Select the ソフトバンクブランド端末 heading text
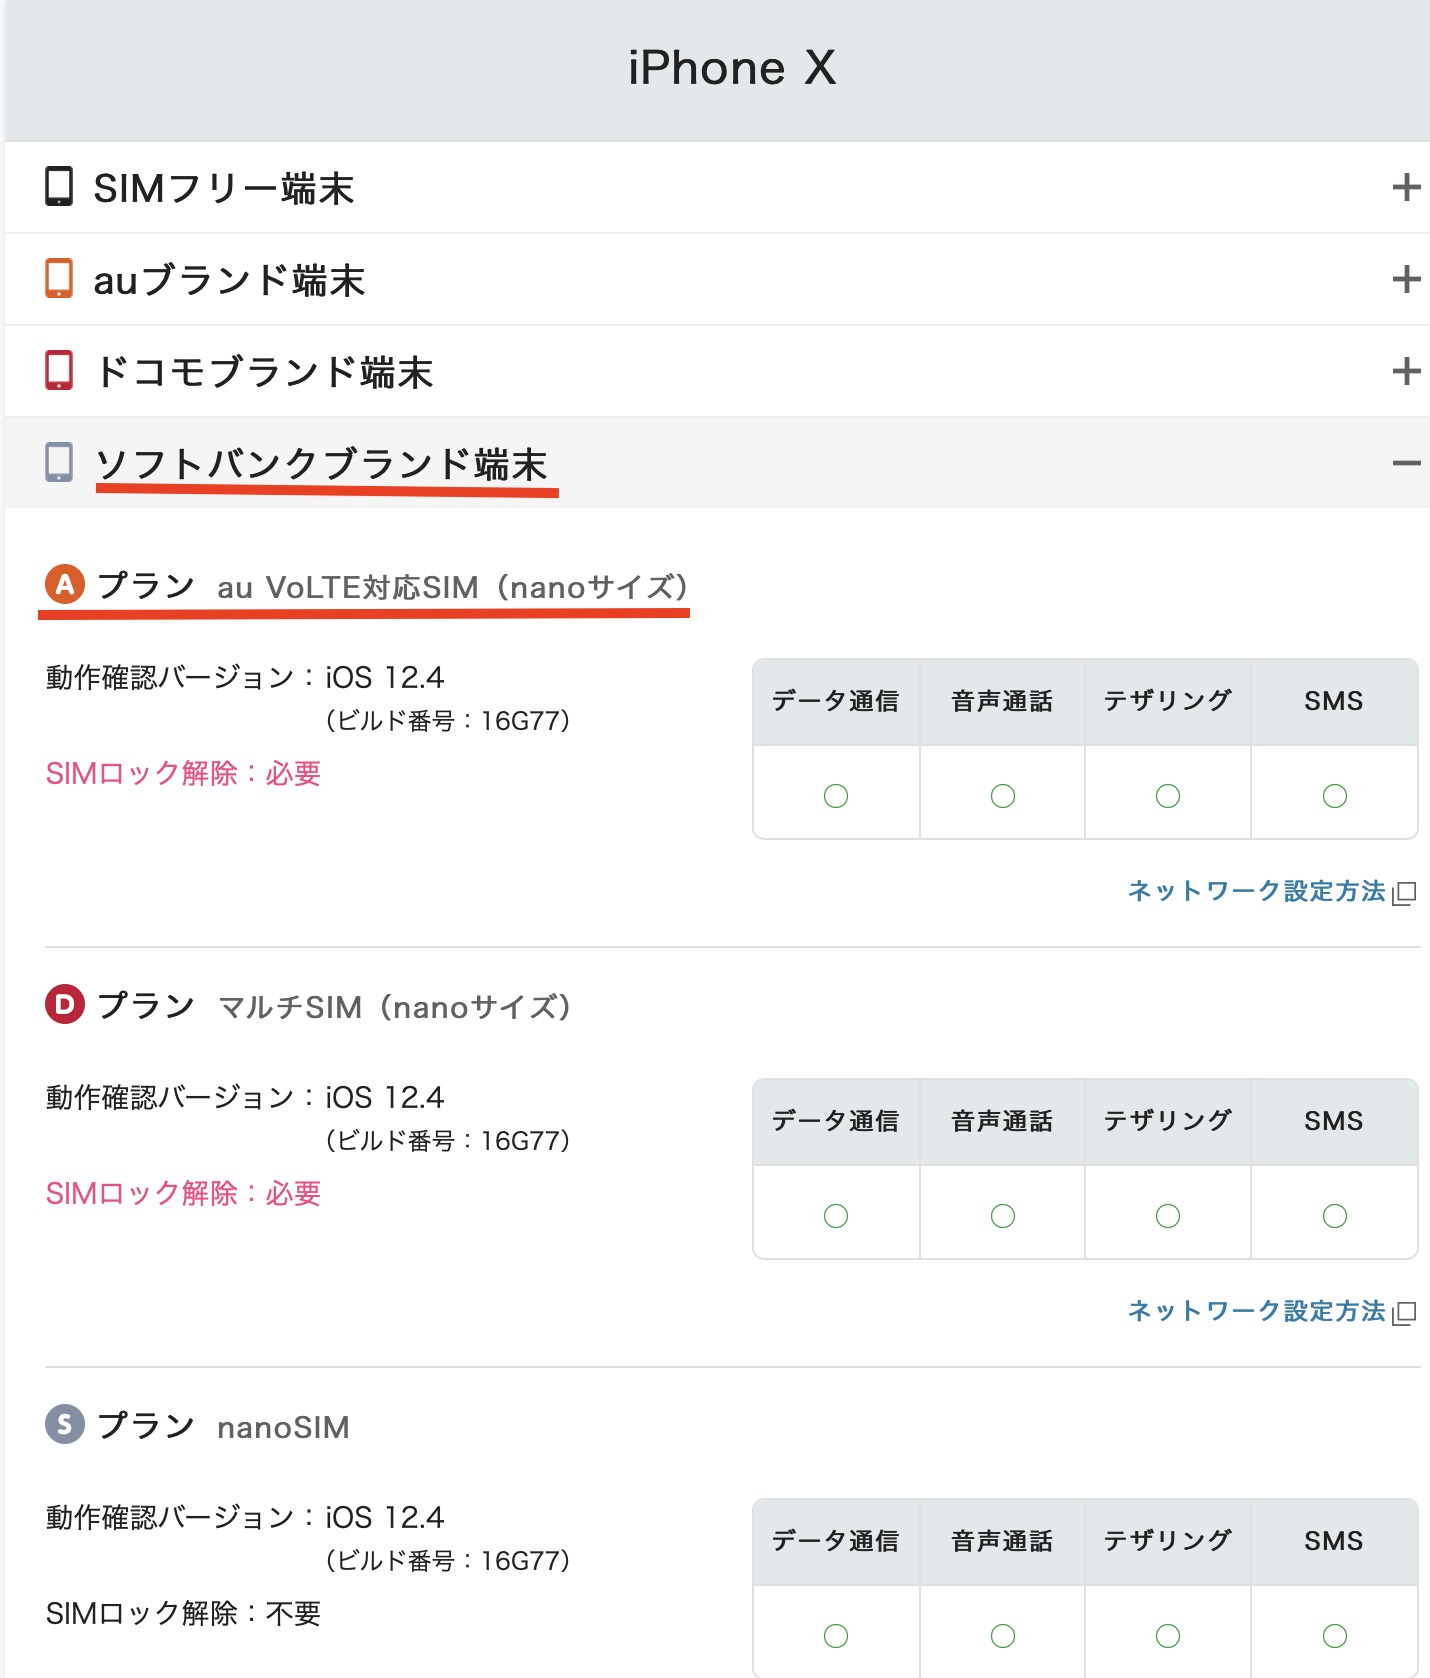The height and width of the screenshot is (1678, 1430). tap(321, 464)
